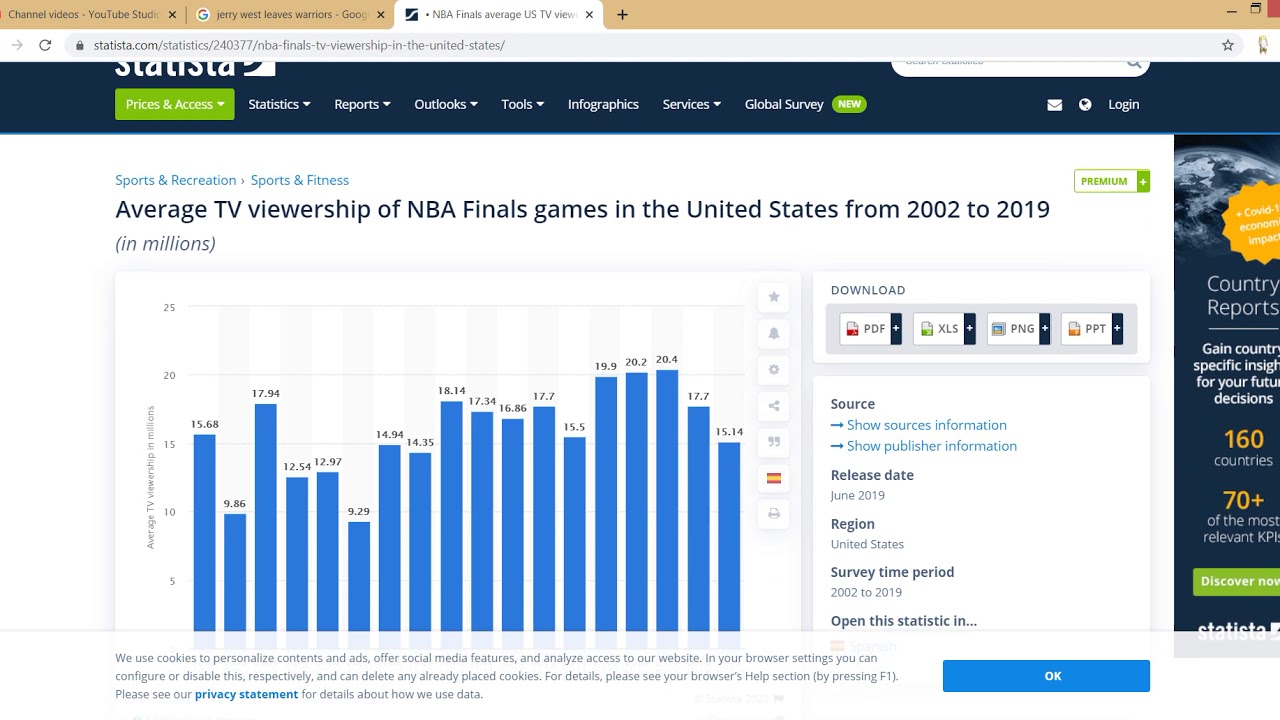Download the statistic as PNG
Viewport: 1280px width, 720px height.
[x=1018, y=328]
